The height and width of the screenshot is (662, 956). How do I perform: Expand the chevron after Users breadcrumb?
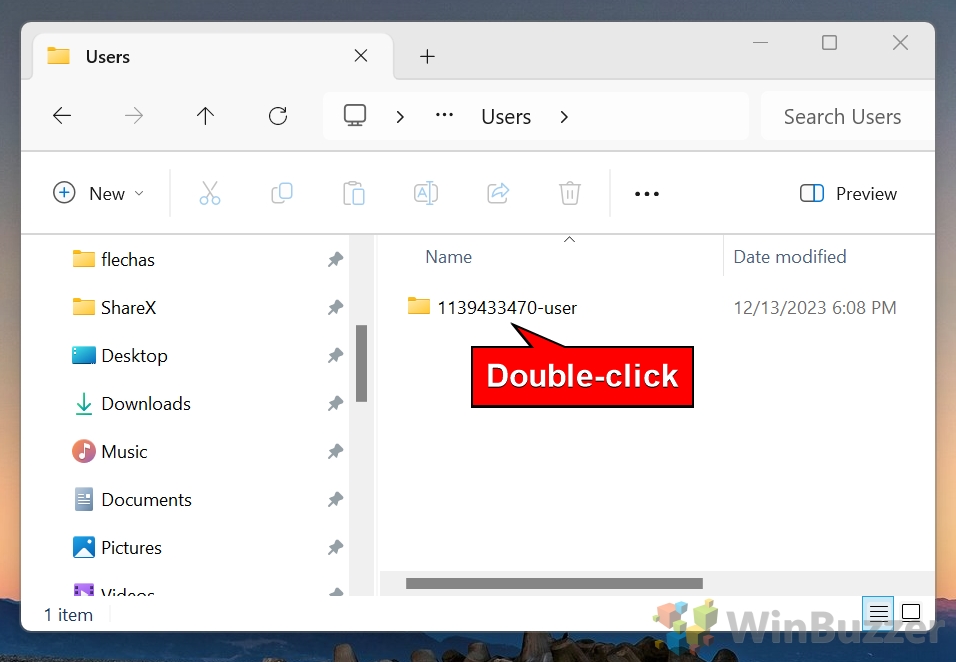tap(564, 116)
